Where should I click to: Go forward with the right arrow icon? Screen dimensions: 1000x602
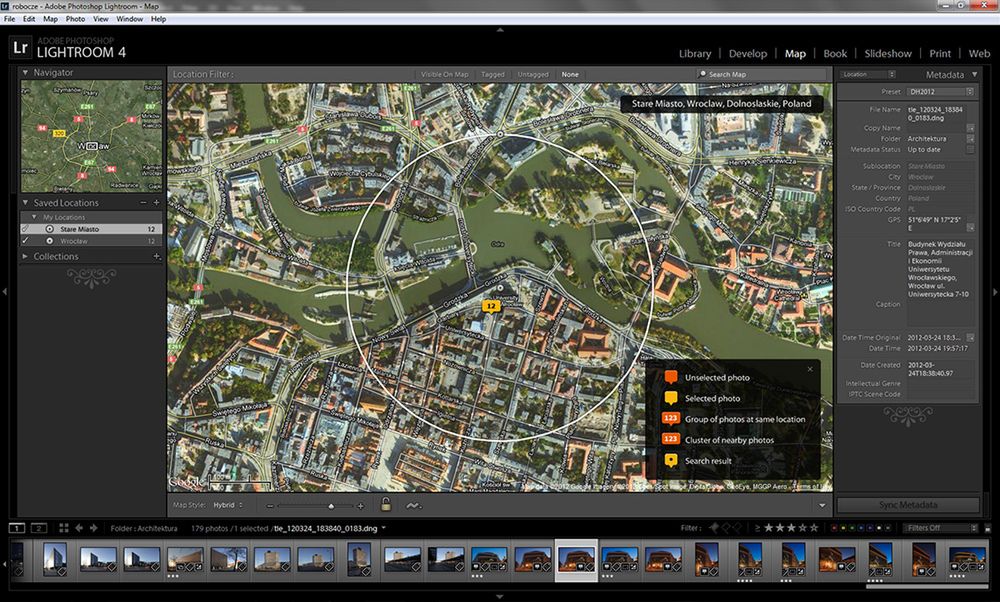[94, 528]
